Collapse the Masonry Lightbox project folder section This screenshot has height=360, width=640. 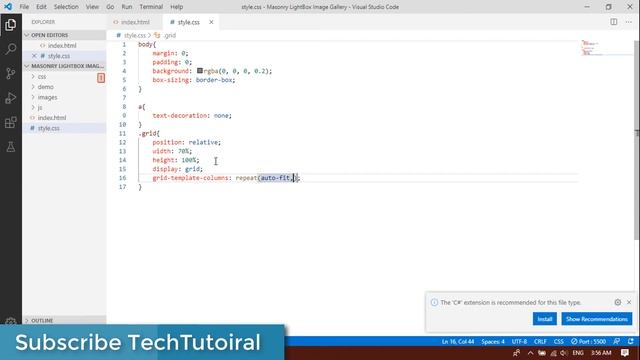click(x=64, y=66)
